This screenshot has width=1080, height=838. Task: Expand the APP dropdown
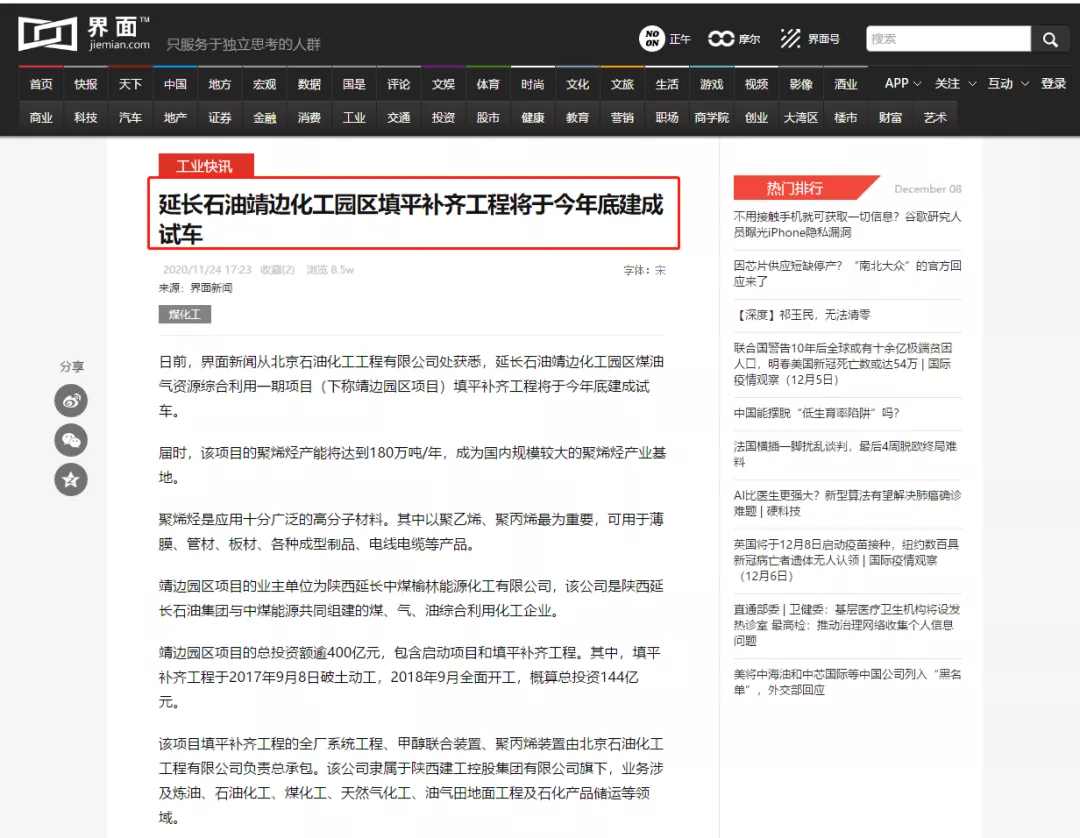[902, 83]
